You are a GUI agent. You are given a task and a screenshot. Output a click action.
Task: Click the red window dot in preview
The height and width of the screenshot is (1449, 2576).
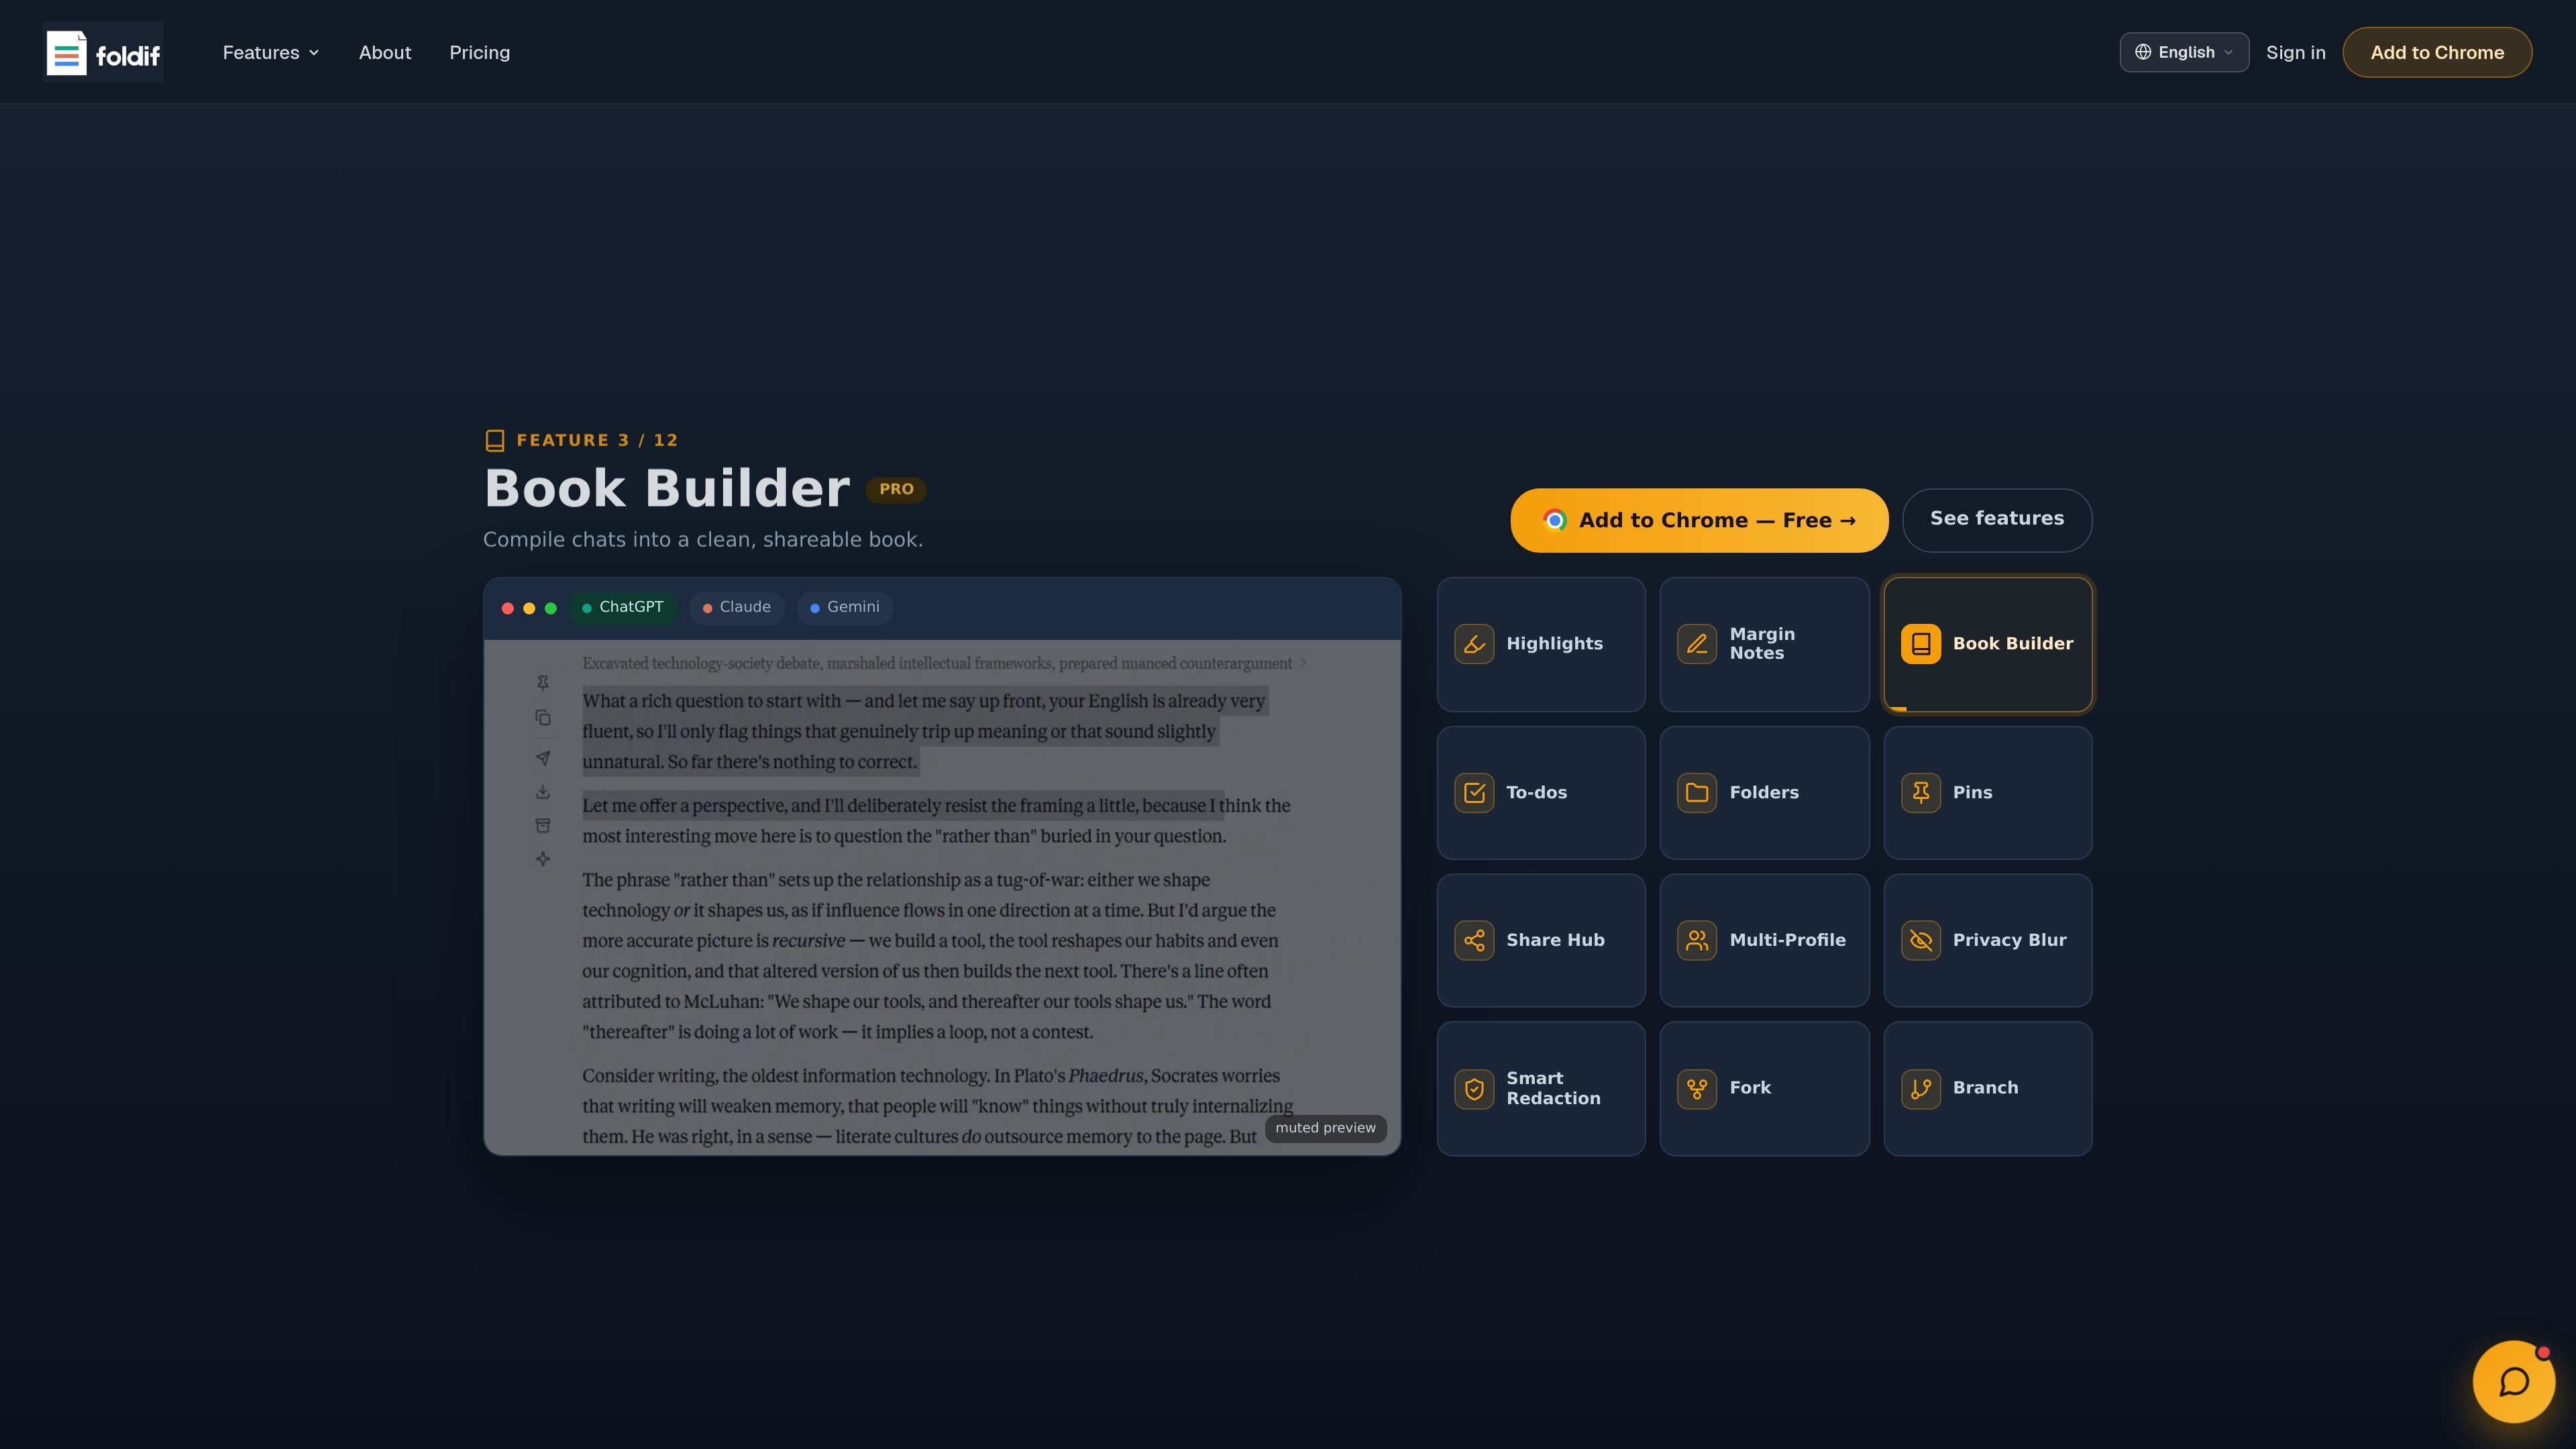[x=508, y=608]
